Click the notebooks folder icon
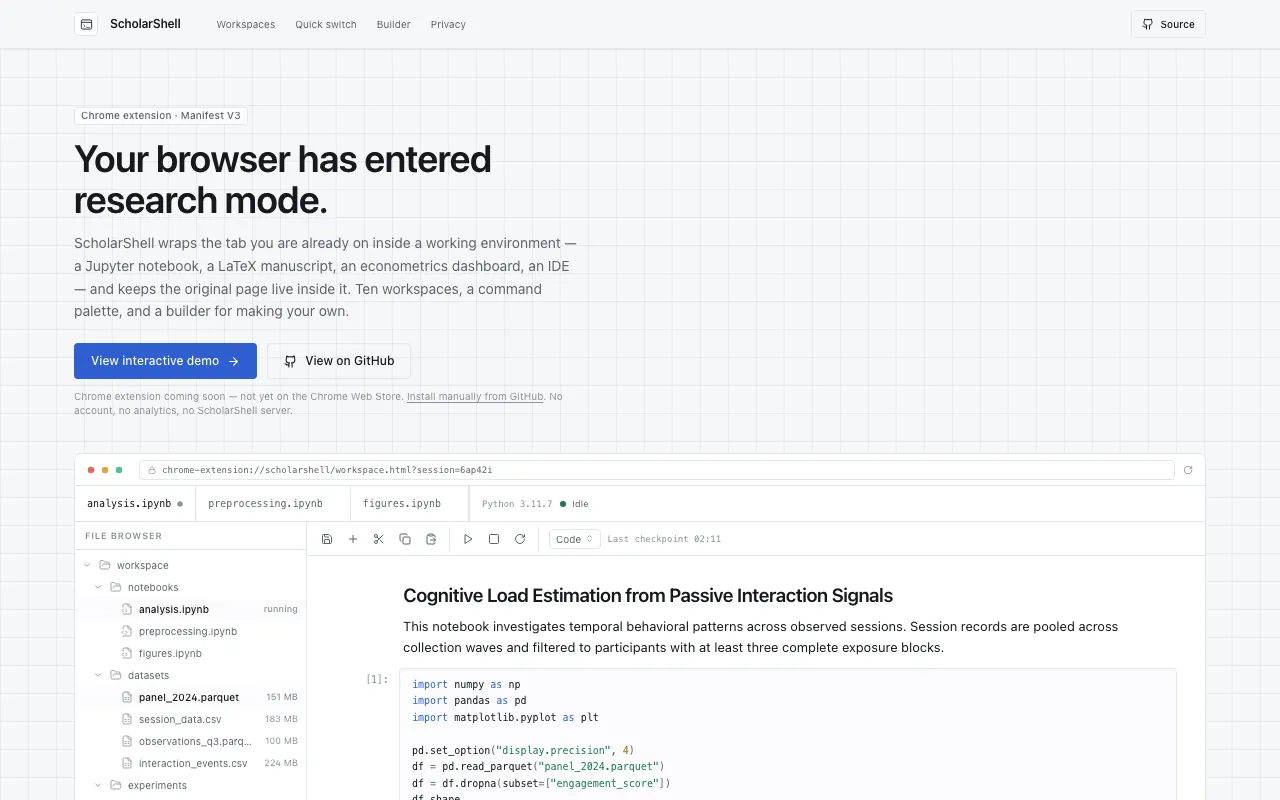Viewport: 1280px width, 800px height. pos(116,587)
